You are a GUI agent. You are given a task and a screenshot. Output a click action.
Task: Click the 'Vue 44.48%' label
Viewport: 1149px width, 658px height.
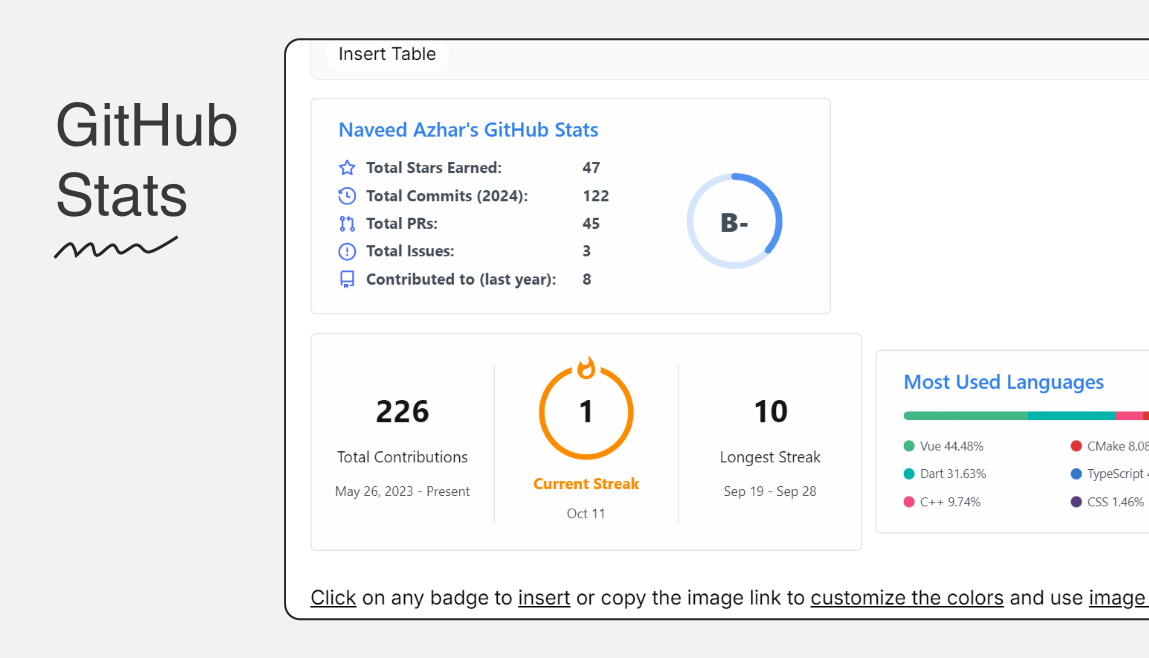pyautogui.click(x=952, y=446)
